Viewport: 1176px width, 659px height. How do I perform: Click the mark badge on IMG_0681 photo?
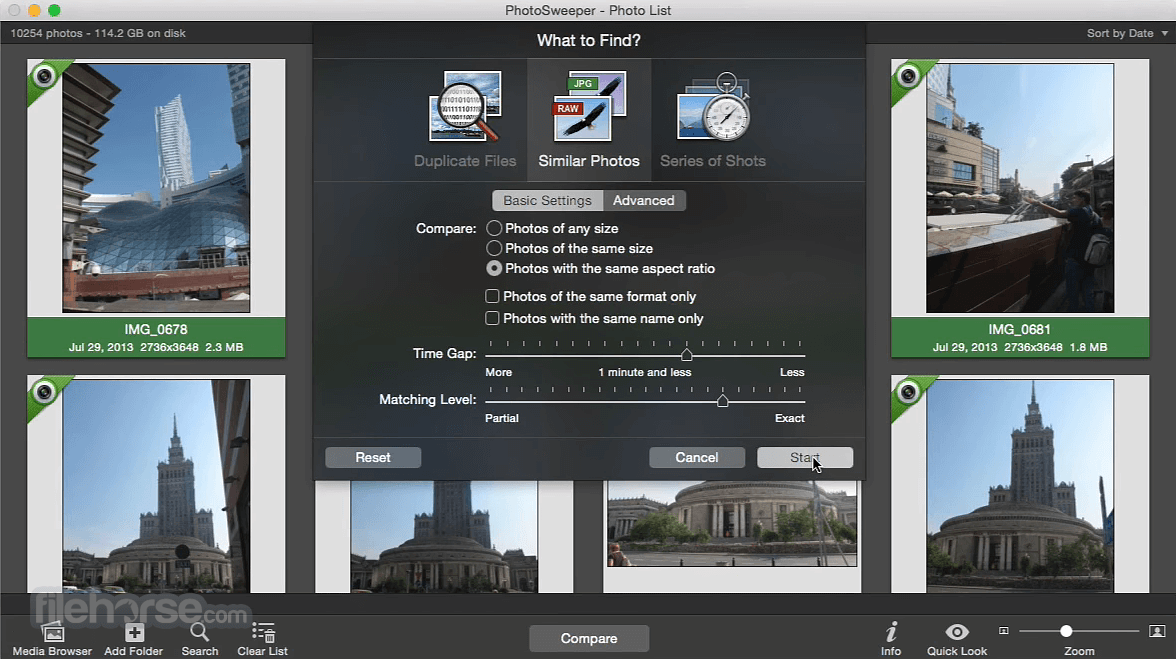[908, 76]
